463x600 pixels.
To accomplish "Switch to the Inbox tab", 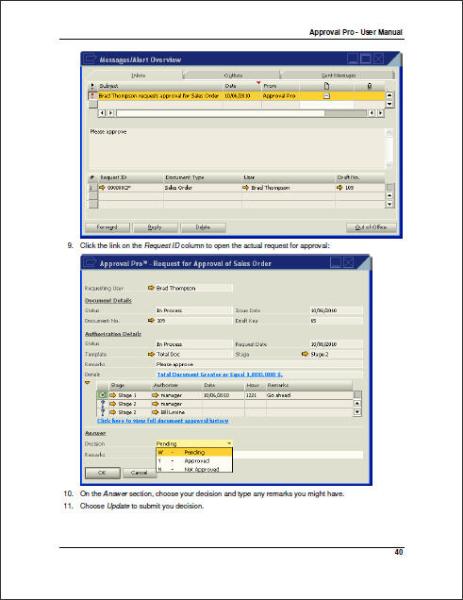I will 138,75.
